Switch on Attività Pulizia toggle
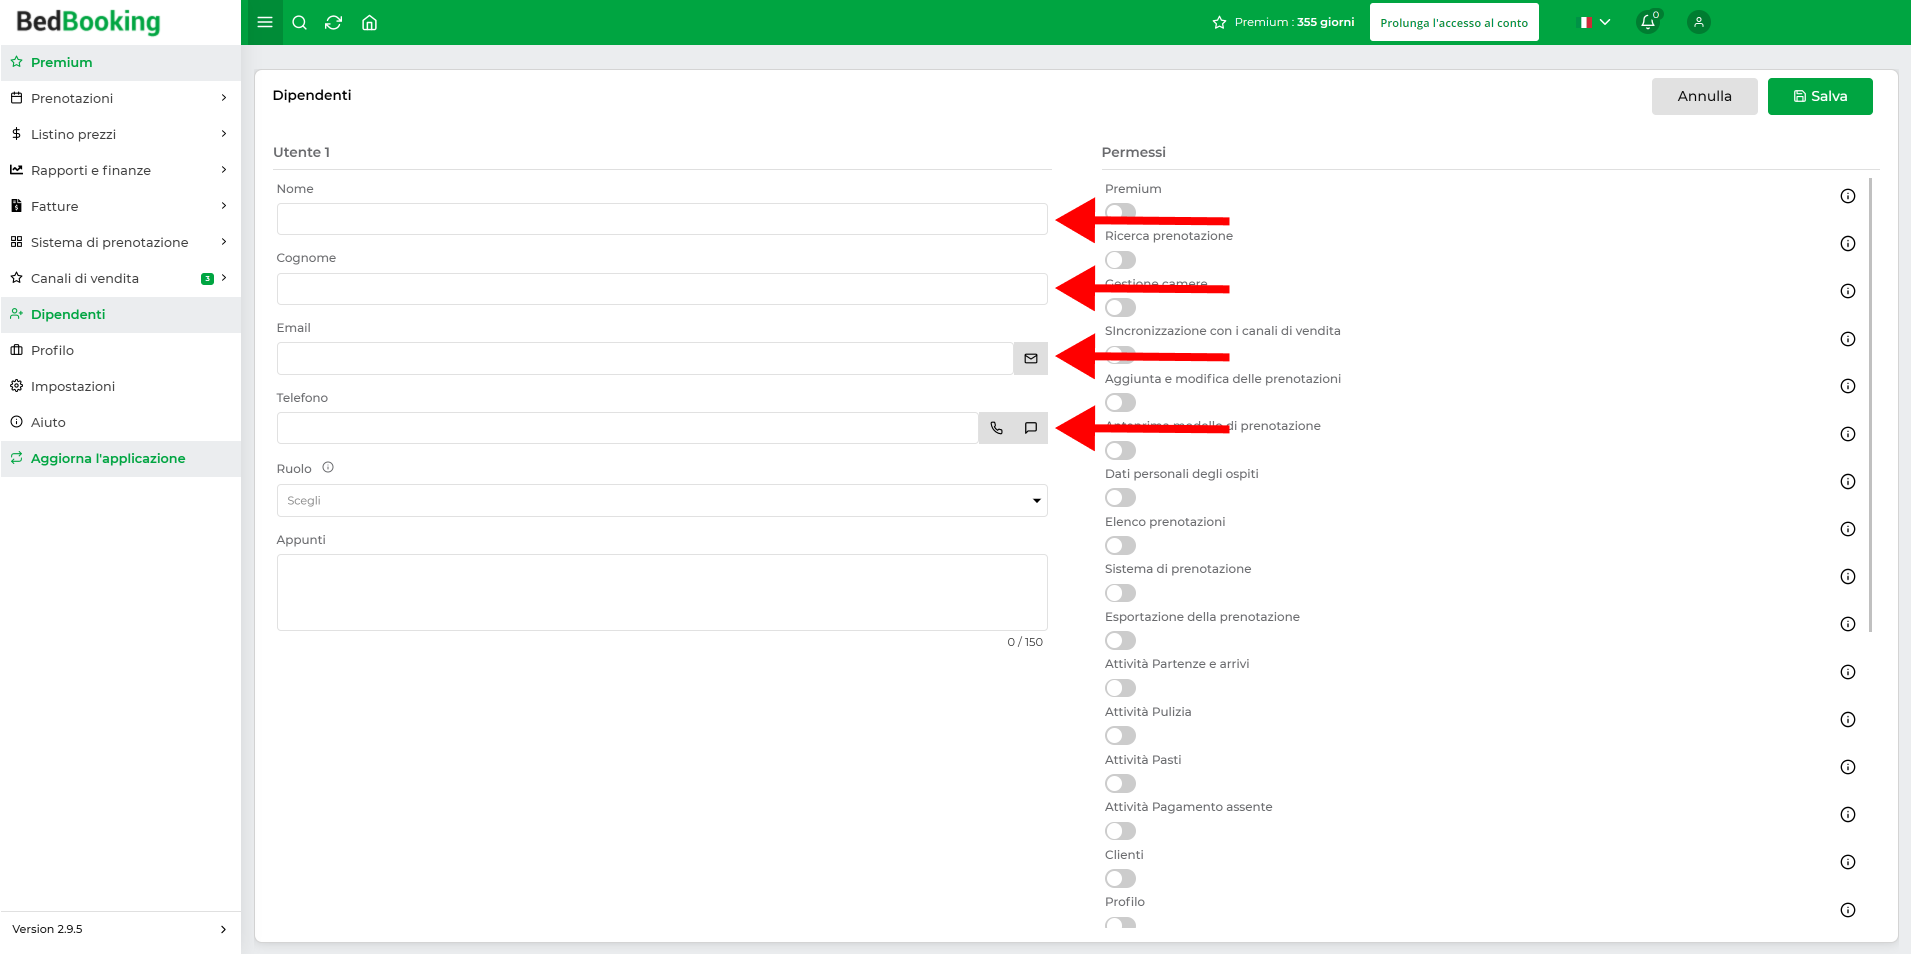The image size is (1911, 954). (x=1120, y=736)
